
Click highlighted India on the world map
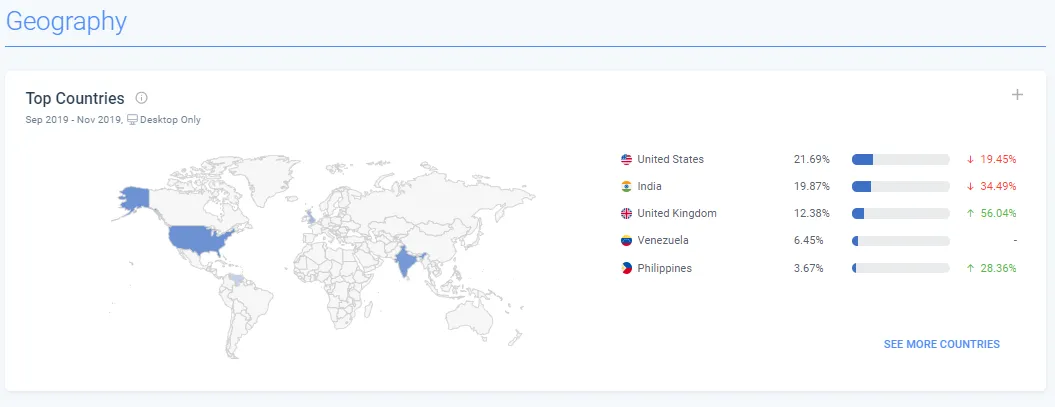coord(406,262)
